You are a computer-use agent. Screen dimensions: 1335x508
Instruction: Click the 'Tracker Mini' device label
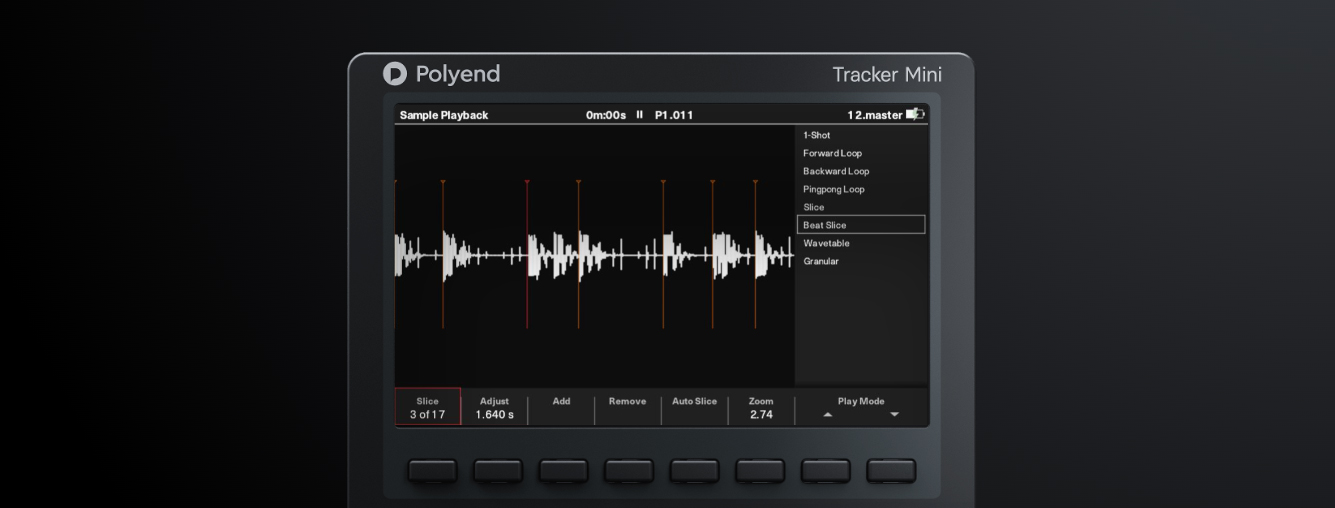(887, 75)
